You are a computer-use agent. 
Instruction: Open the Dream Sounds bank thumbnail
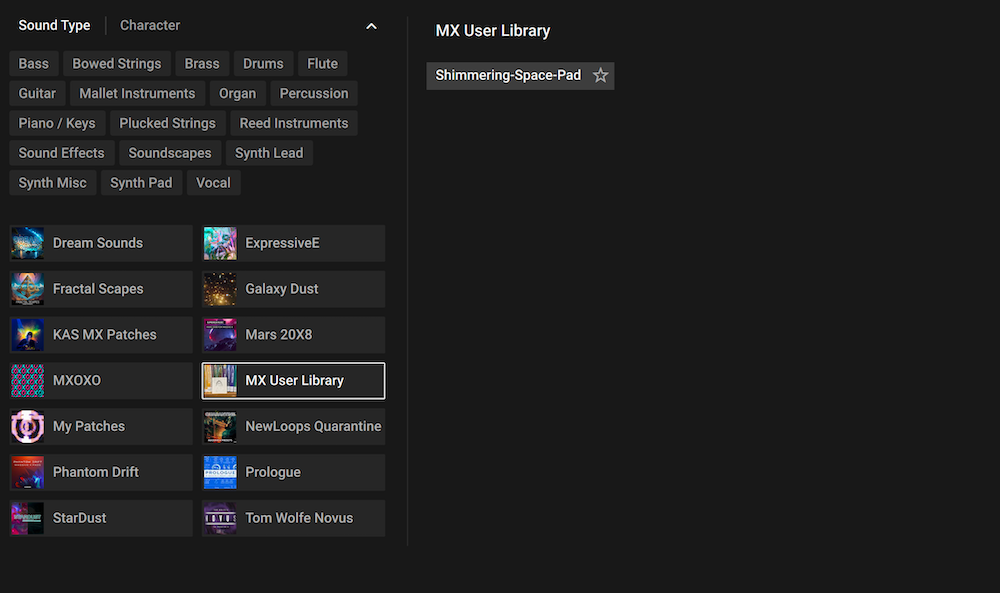[x=27, y=243]
